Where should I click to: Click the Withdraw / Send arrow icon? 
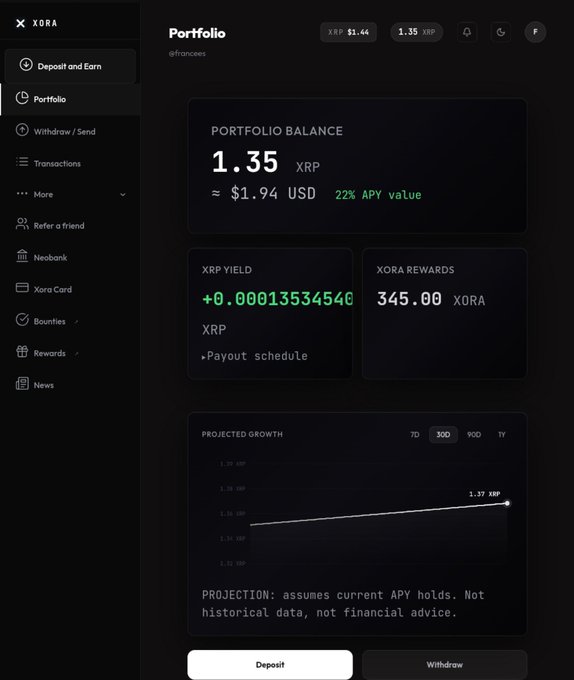pyautogui.click(x=22, y=130)
